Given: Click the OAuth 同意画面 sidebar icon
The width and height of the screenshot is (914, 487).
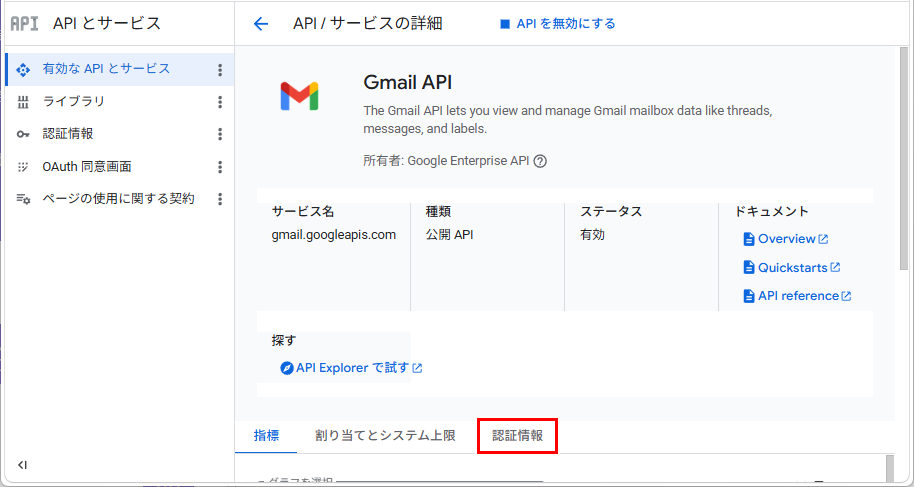Looking at the screenshot, I should point(23,167).
